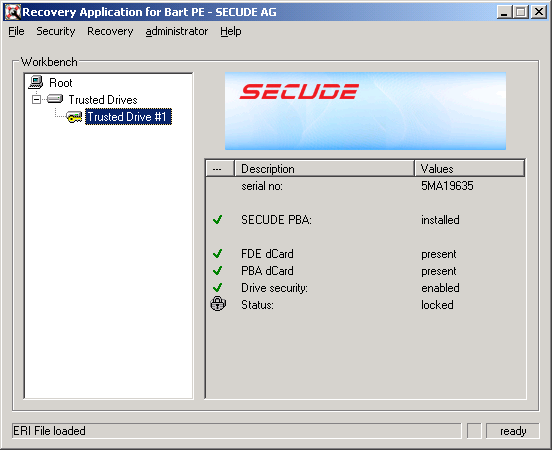This screenshot has height=450, width=552.
Task: Click the green checkmark beside FDE dCard
Action: (x=218, y=254)
